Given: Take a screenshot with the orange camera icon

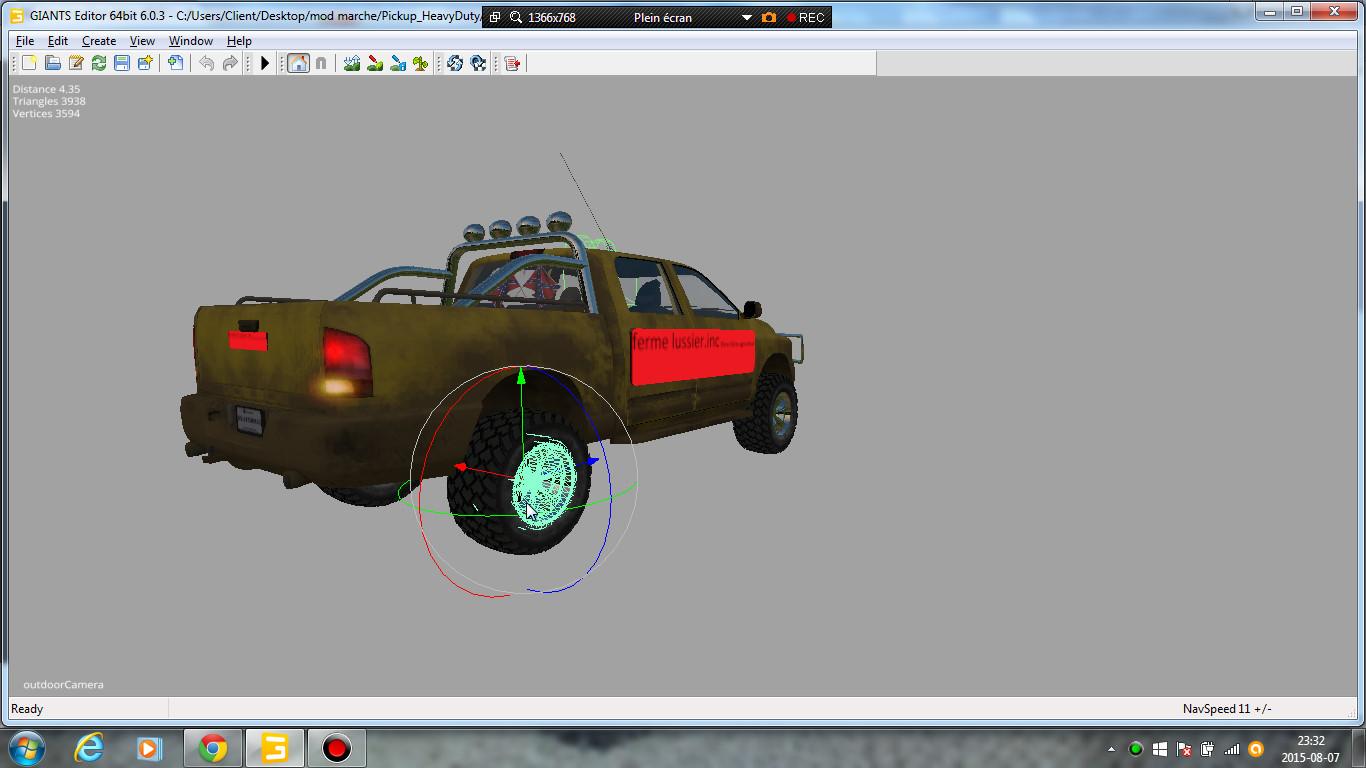Looking at the screenshot, I should pos(769,17).
